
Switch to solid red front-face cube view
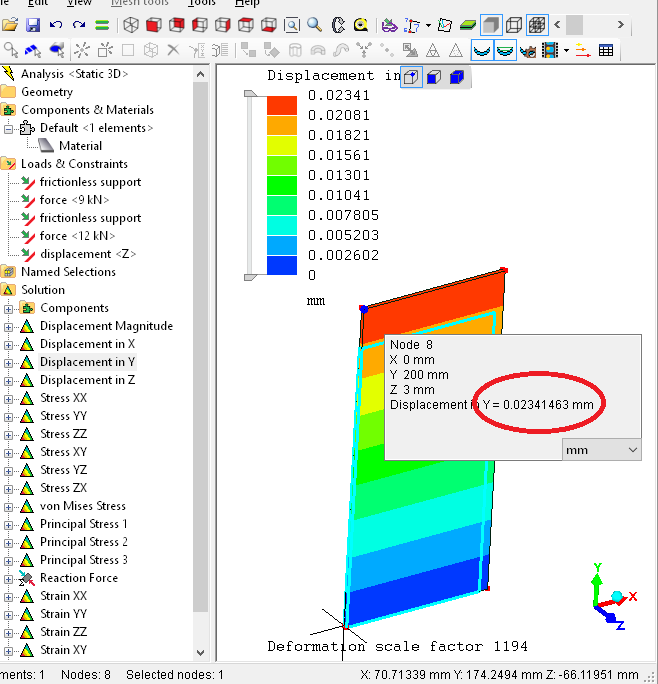coord(154,25)
